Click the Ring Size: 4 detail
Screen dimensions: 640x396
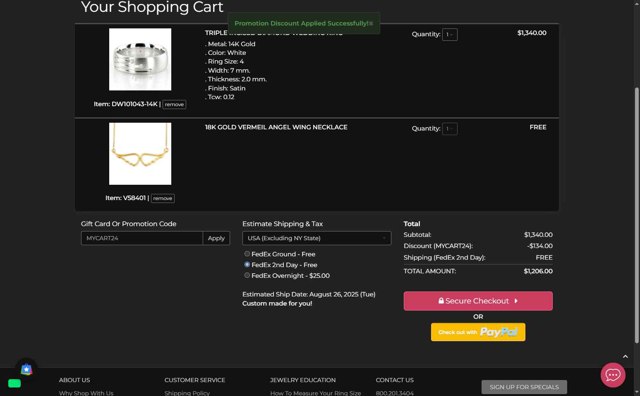click(225, 62)
